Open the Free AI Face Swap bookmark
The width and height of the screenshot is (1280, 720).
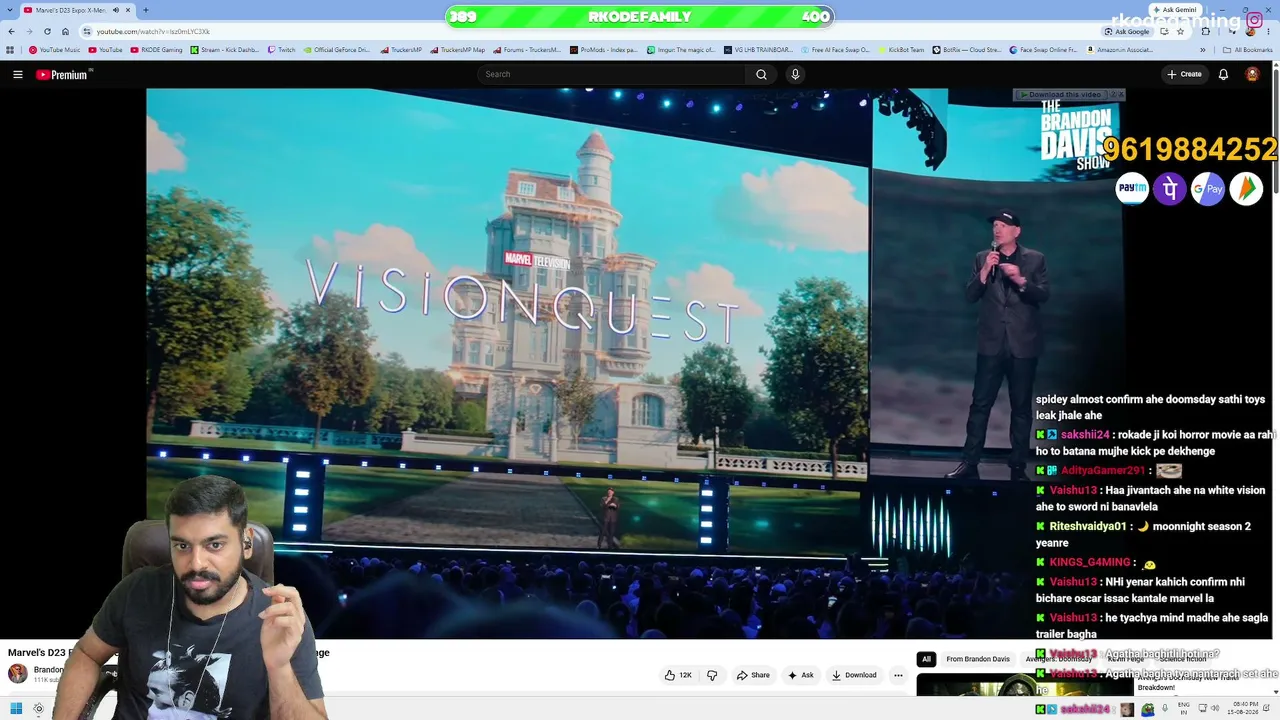click(835, 49)
